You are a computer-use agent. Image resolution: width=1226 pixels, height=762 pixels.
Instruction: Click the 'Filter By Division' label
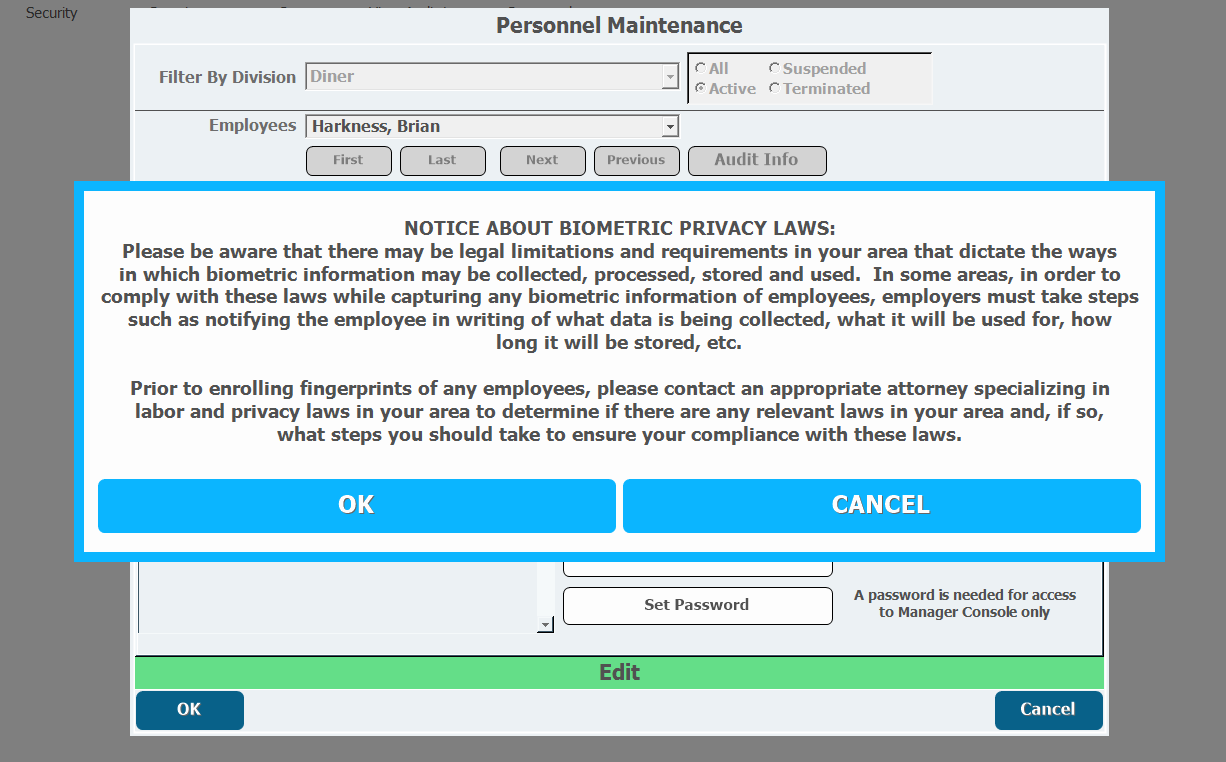click(x=227, y=77)
